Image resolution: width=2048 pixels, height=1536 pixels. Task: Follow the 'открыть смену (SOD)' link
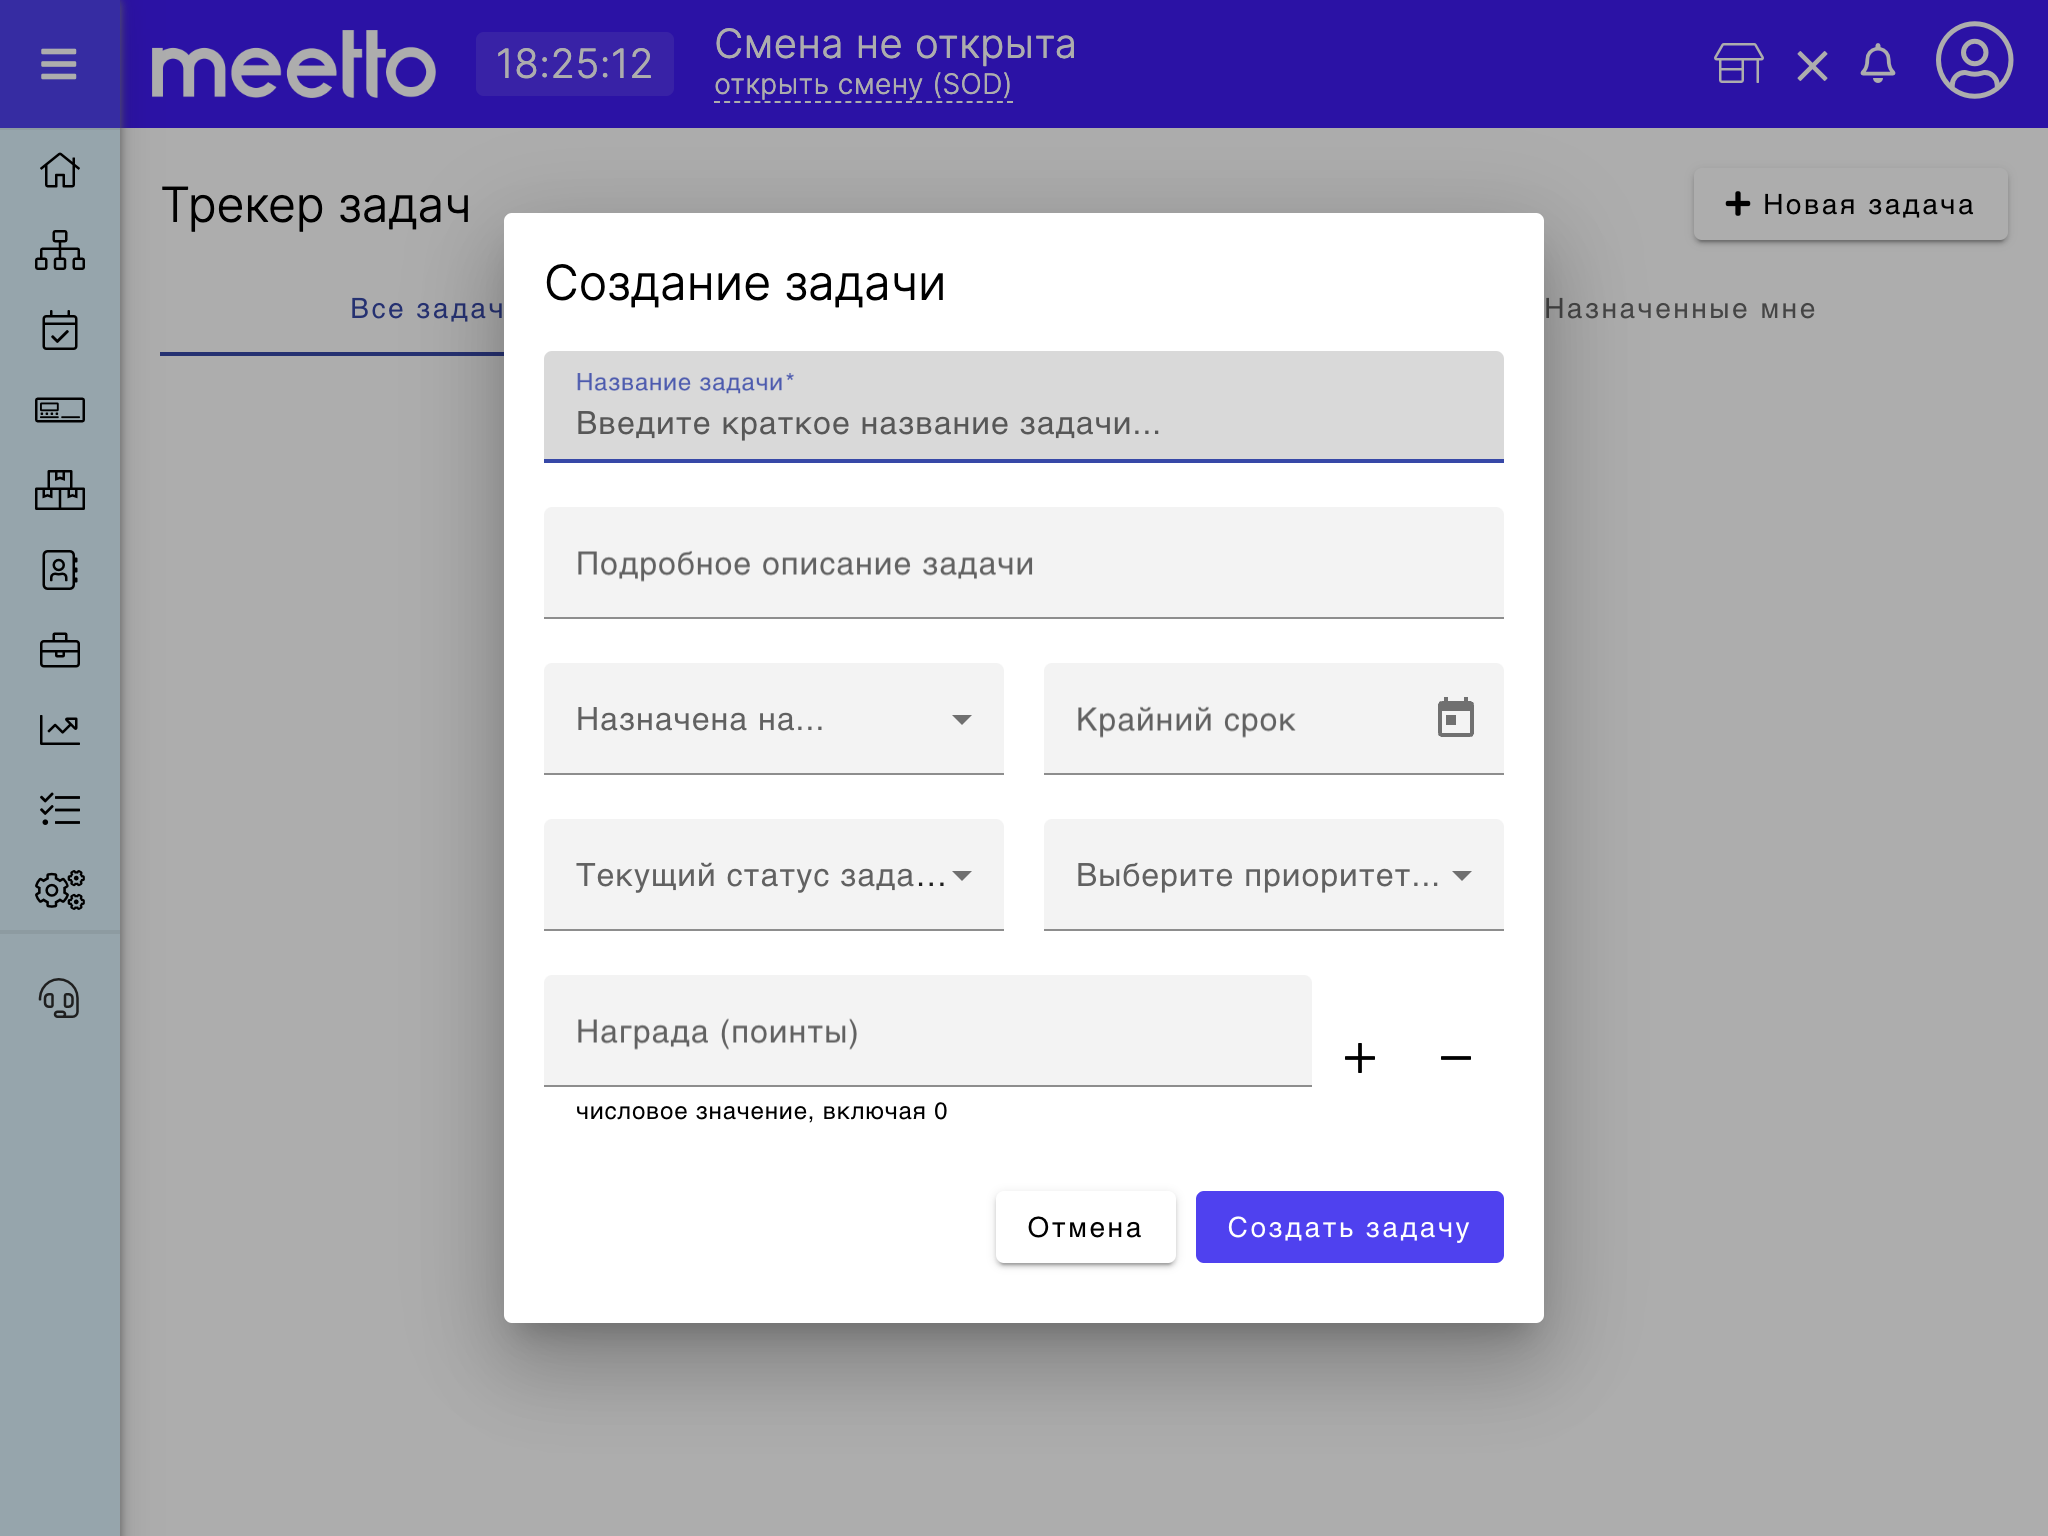862,86
